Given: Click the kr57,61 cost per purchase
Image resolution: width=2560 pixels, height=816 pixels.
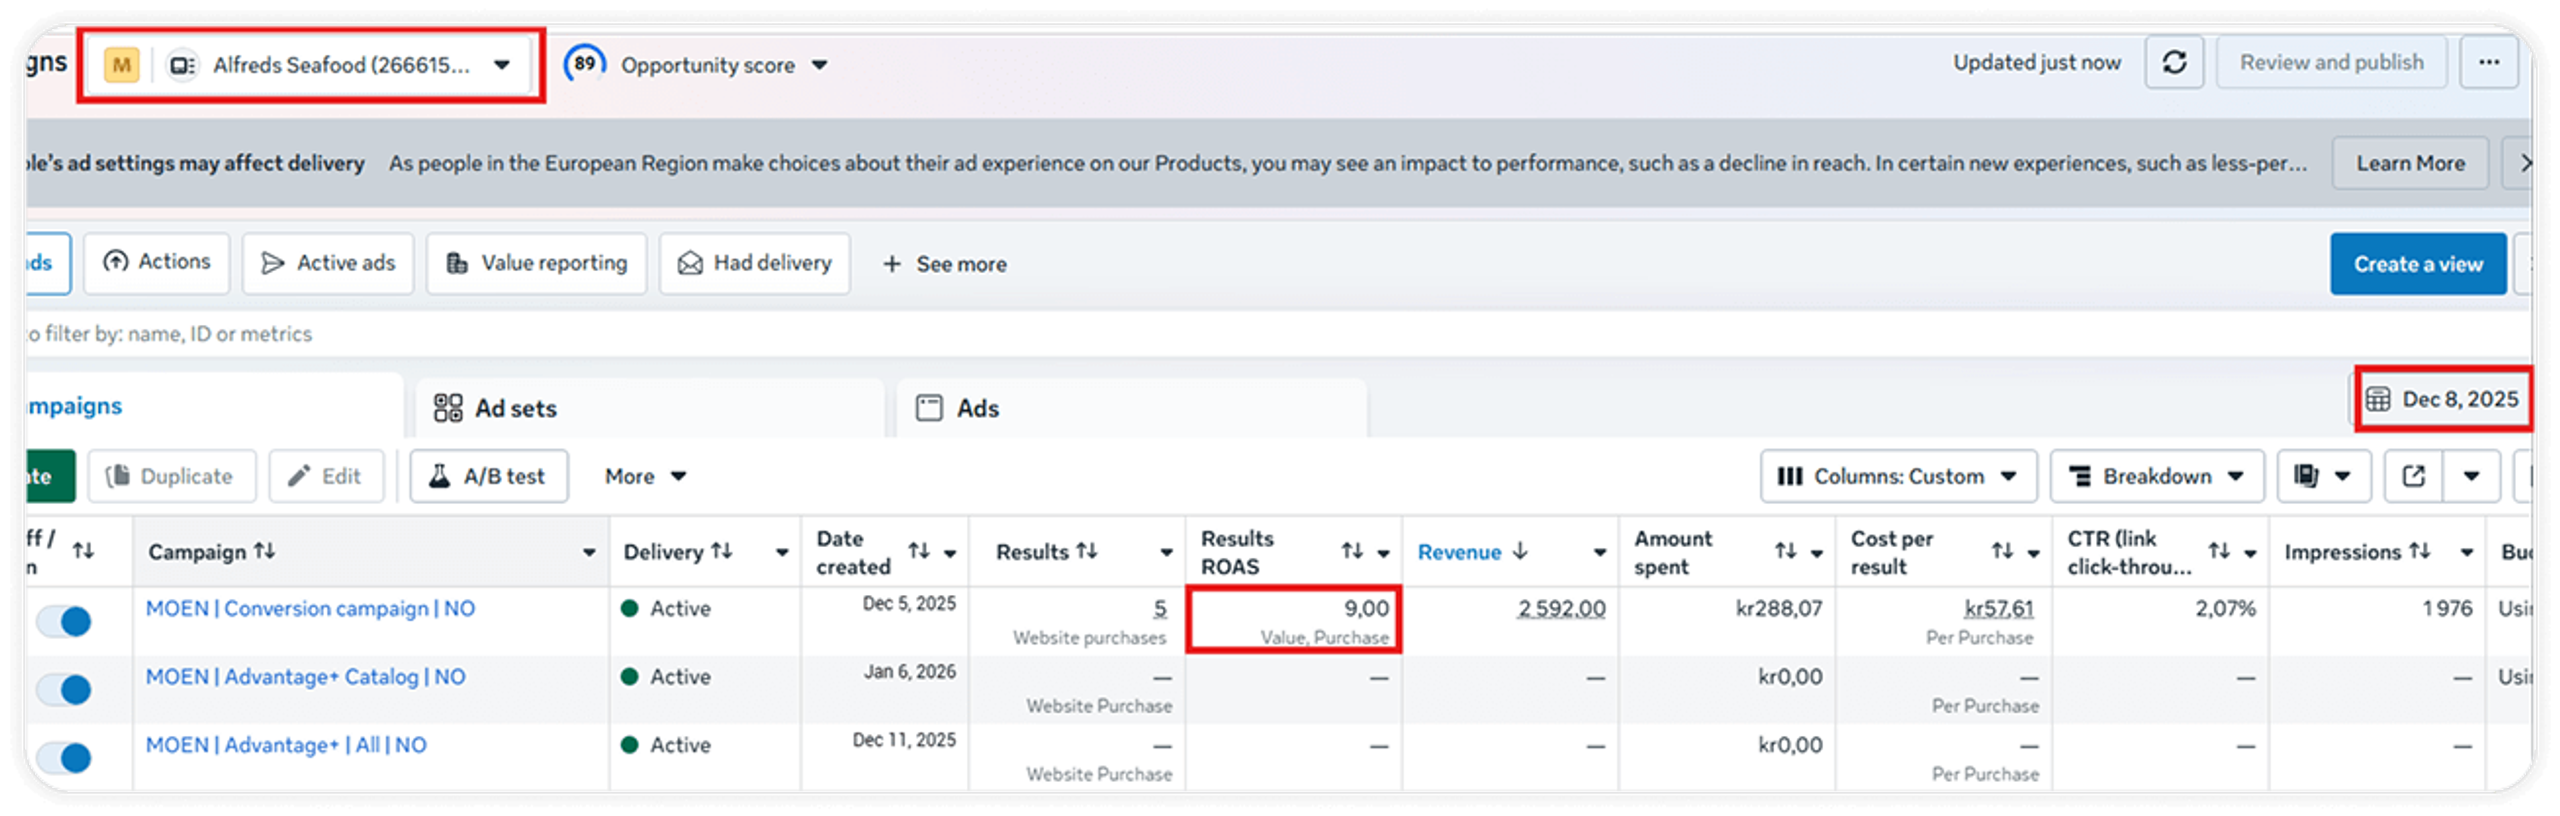Looking at the screenshot, I should tap(1999, 608).
